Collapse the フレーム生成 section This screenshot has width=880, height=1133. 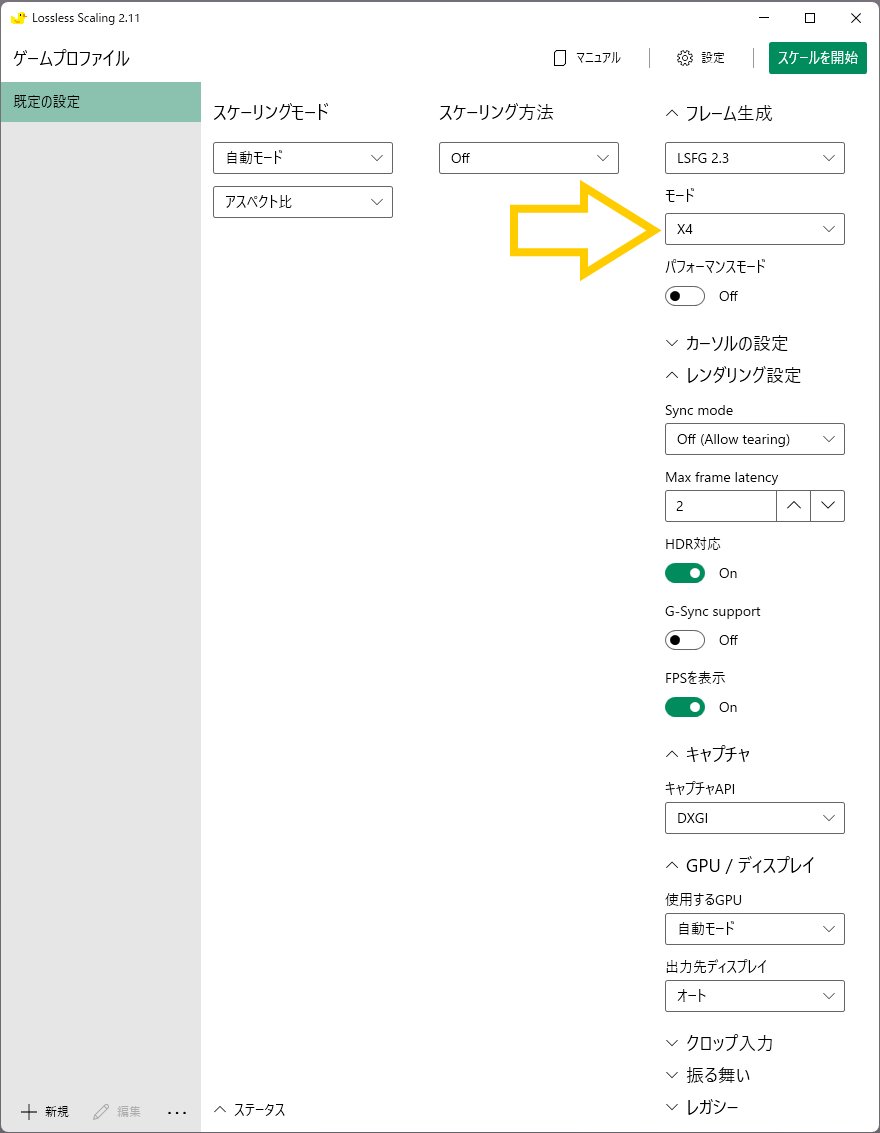pos(718,113)
